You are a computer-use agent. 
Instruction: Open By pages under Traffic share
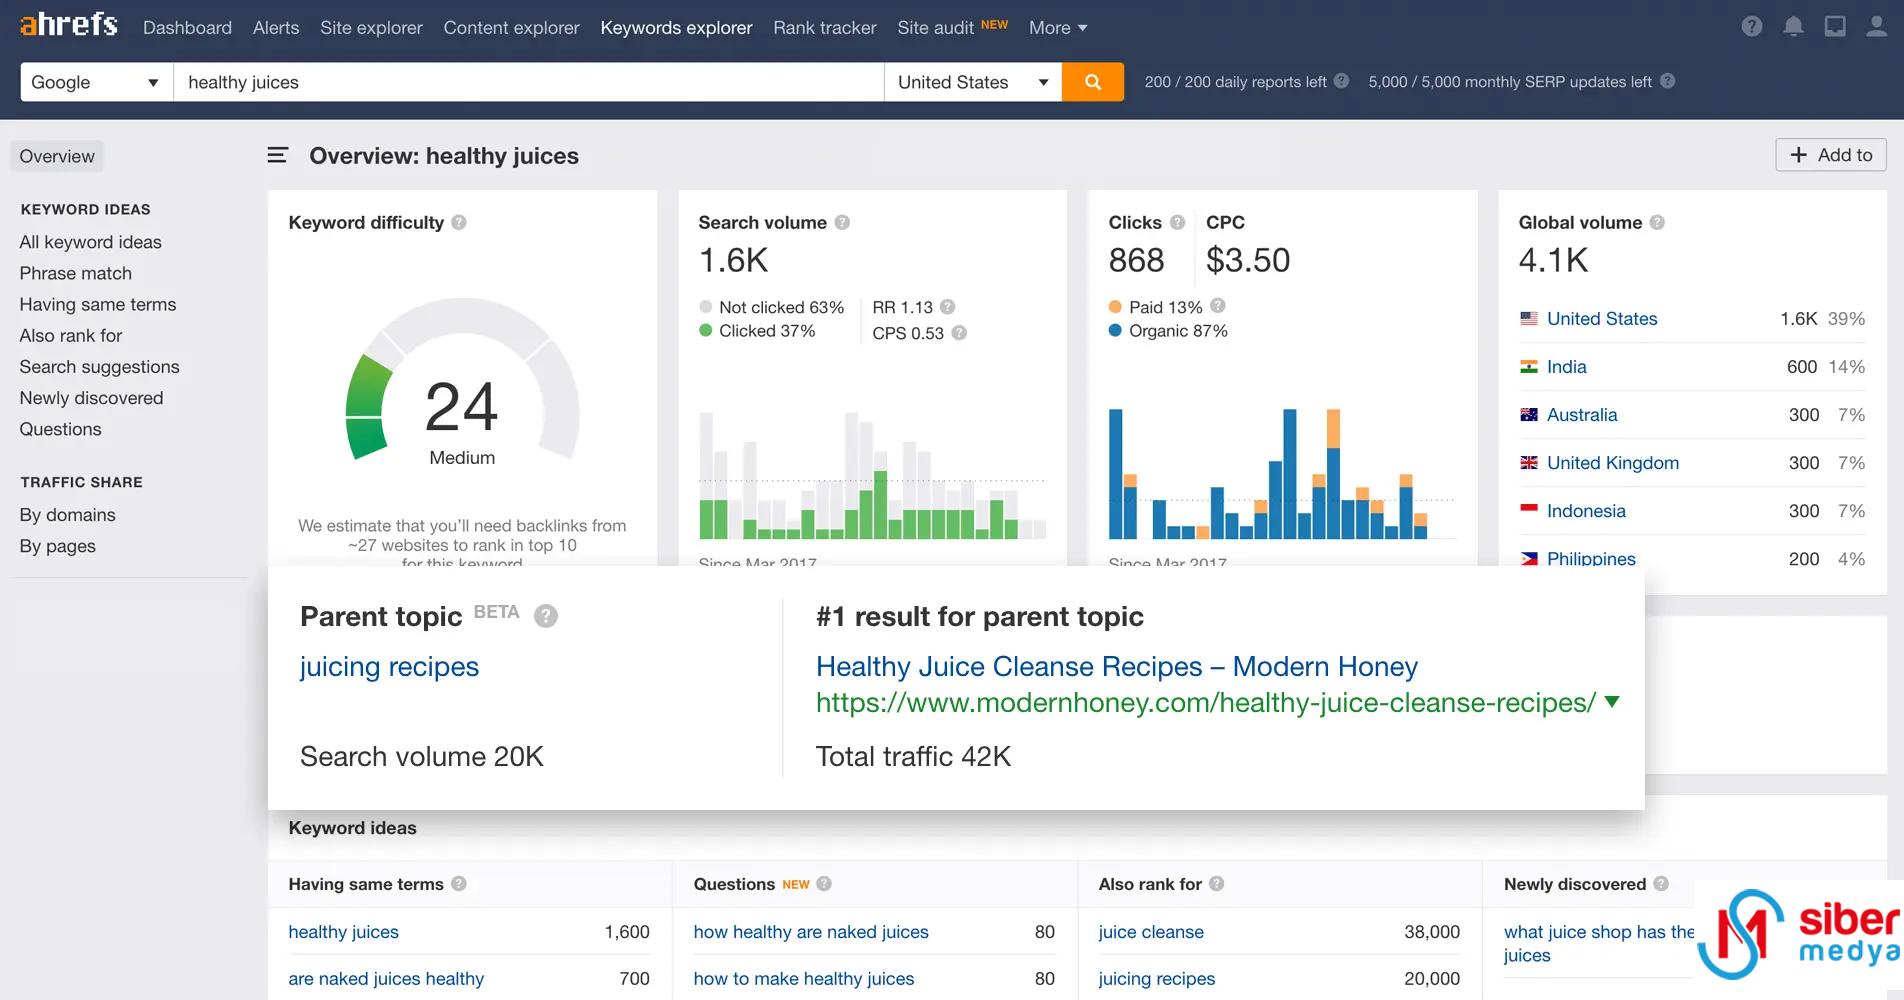[57, 545]
